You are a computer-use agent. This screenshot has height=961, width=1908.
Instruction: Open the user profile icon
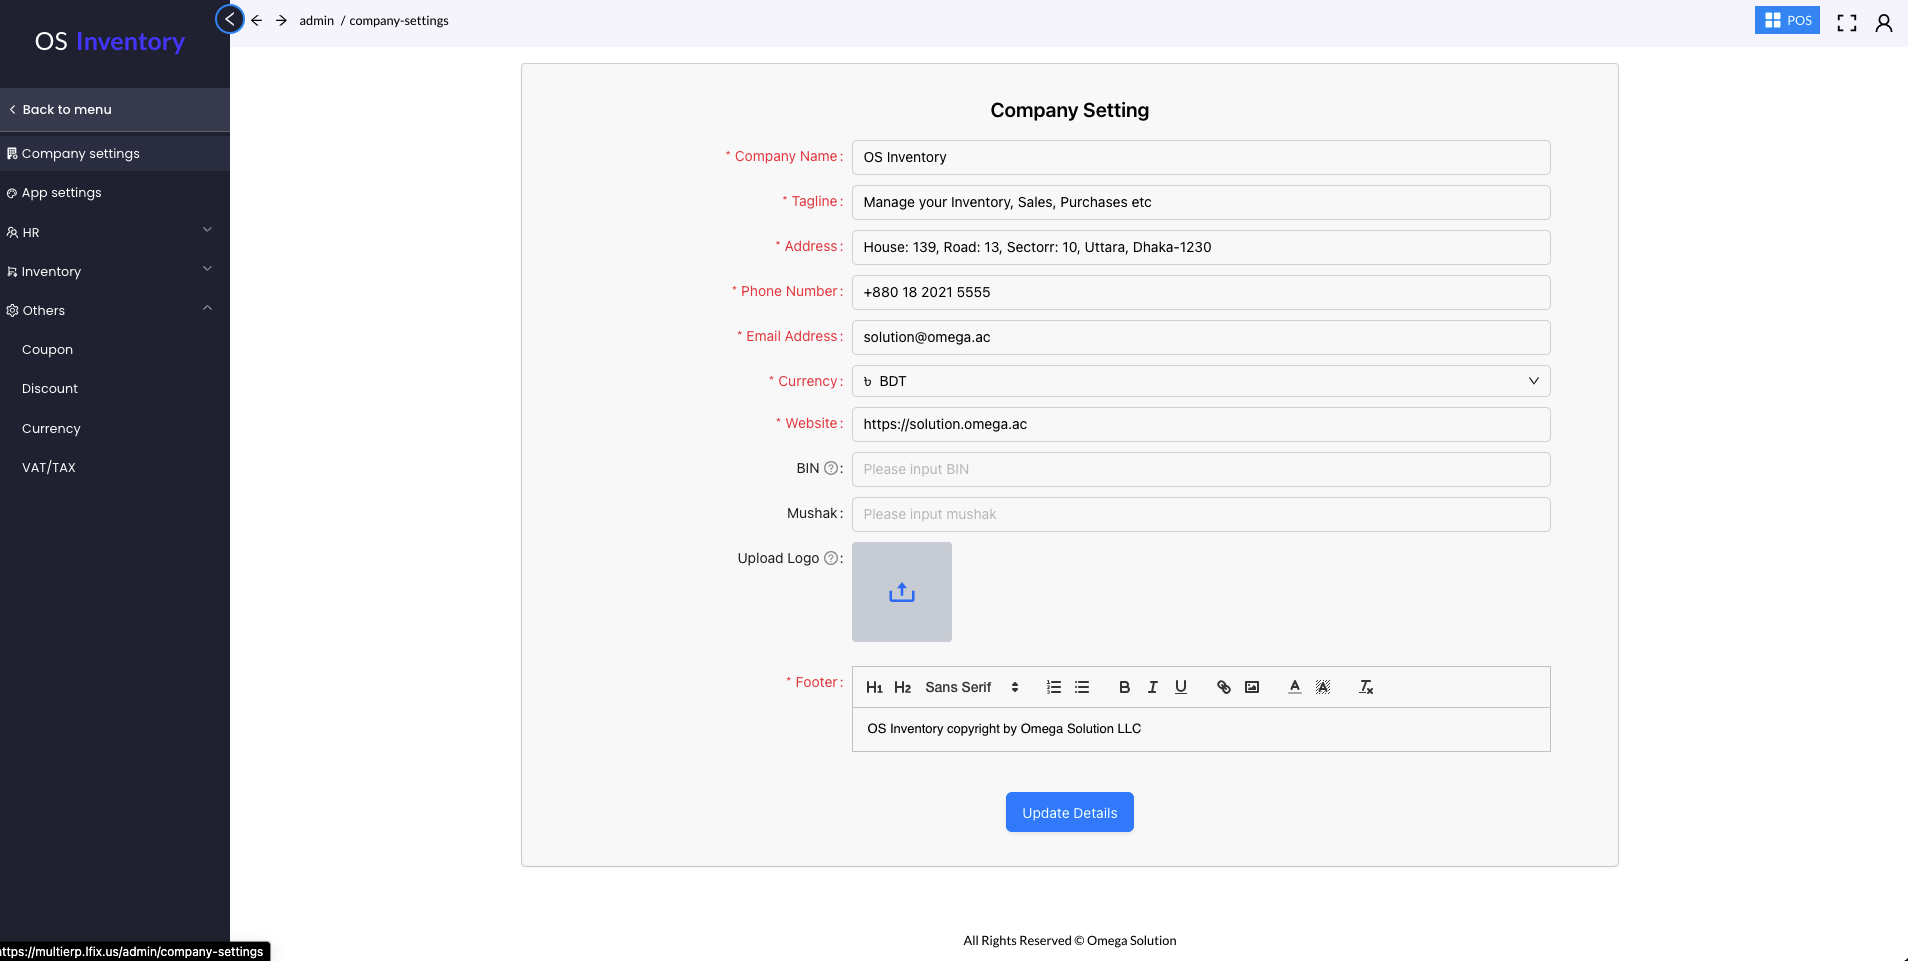[1883, 23]
